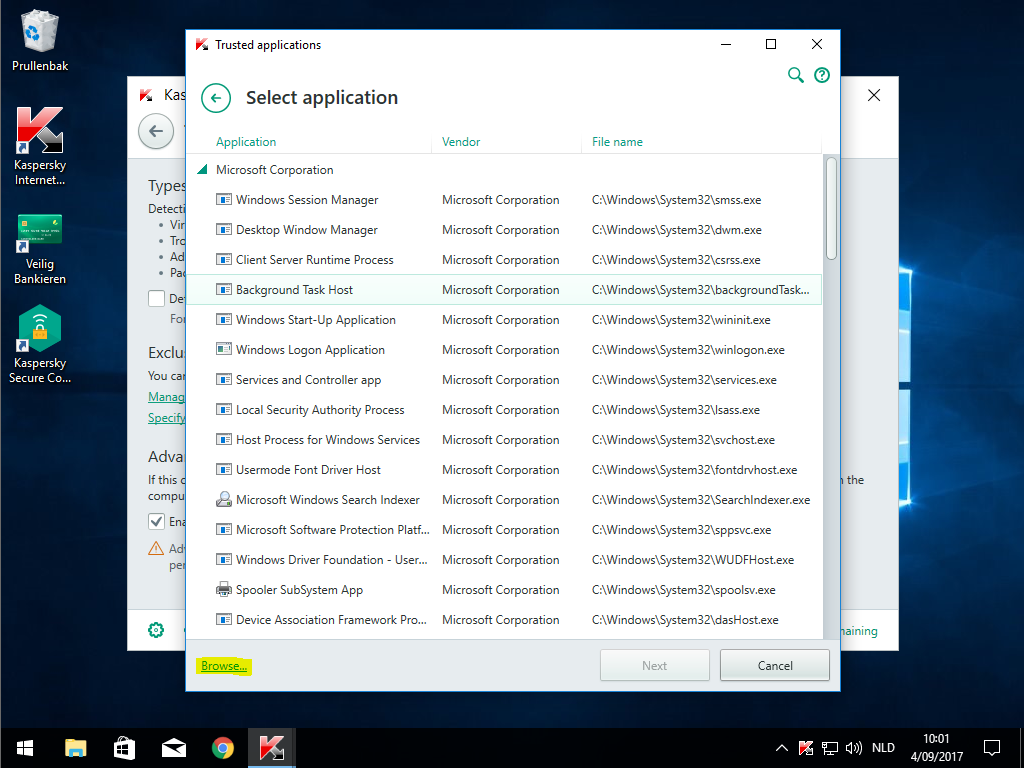Select Local Security Authority Process
The height and width of the screenshot is (768, 1024).
(x=504, y=409)
